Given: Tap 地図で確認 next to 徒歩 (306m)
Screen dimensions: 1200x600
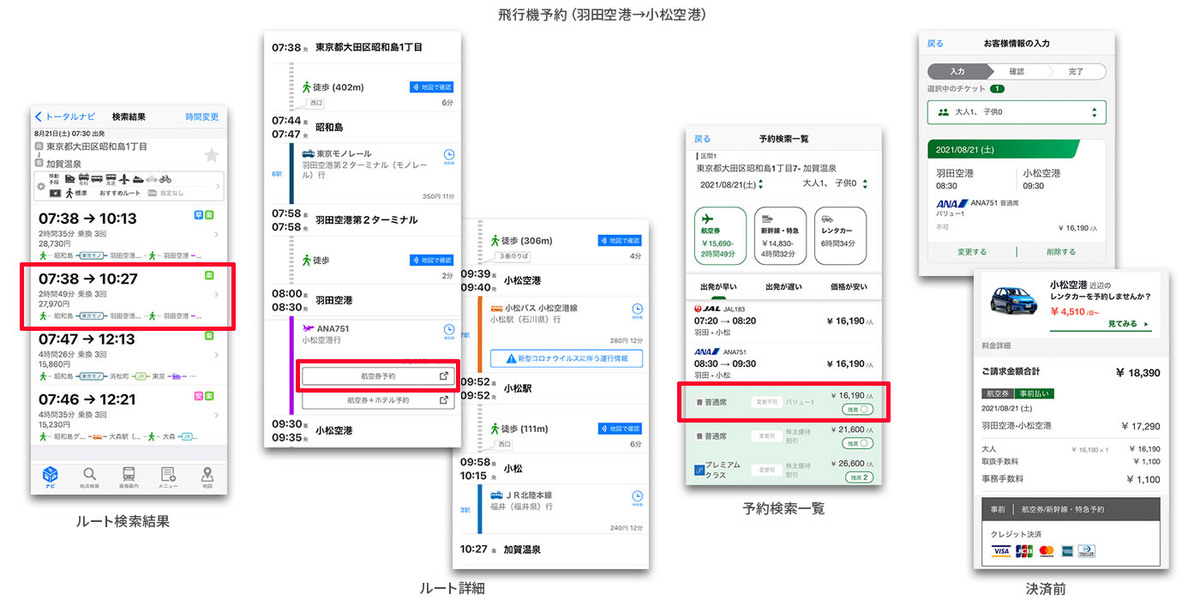Looking at the screenshot, I should tap(621, 240).
